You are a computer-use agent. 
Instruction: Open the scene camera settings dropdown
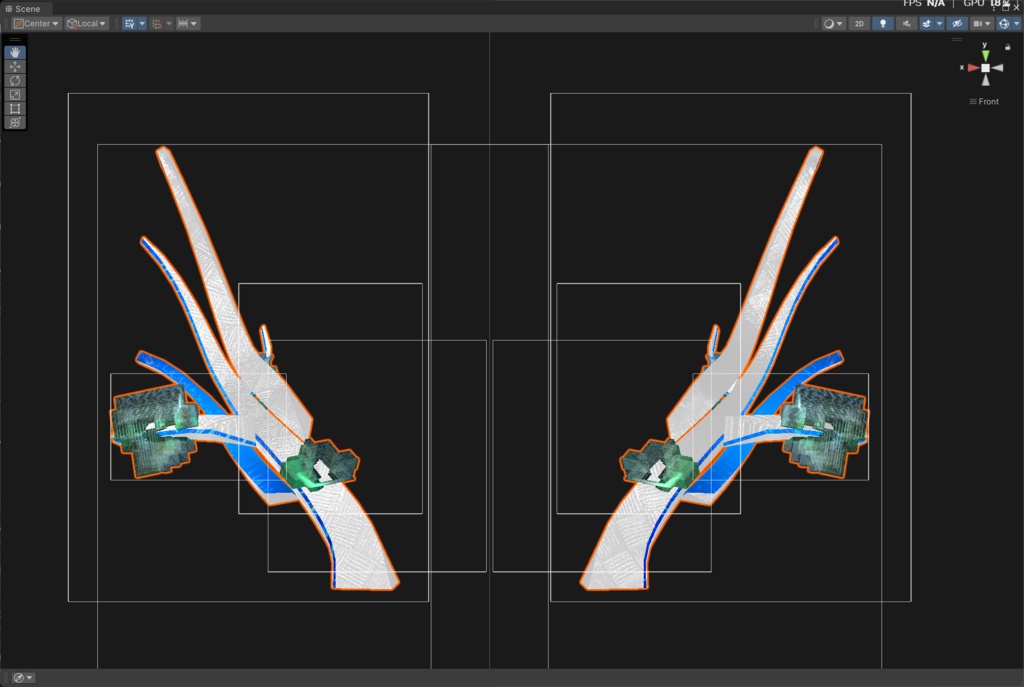[x=982, y=24]
